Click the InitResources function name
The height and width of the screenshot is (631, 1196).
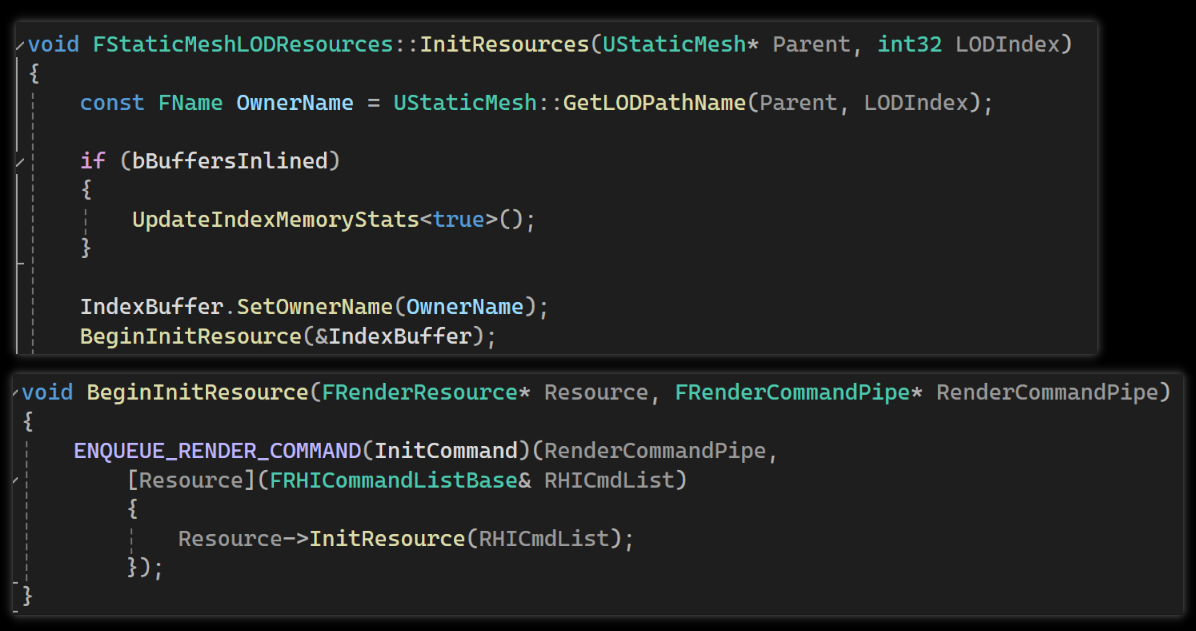[x=504, y=44]
